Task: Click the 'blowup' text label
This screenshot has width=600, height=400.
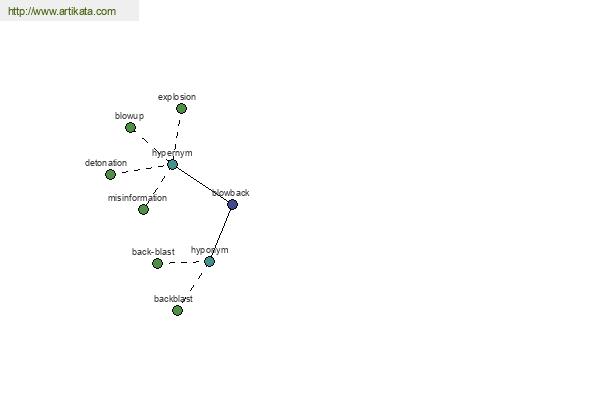Action: click(x=129, y=116)
